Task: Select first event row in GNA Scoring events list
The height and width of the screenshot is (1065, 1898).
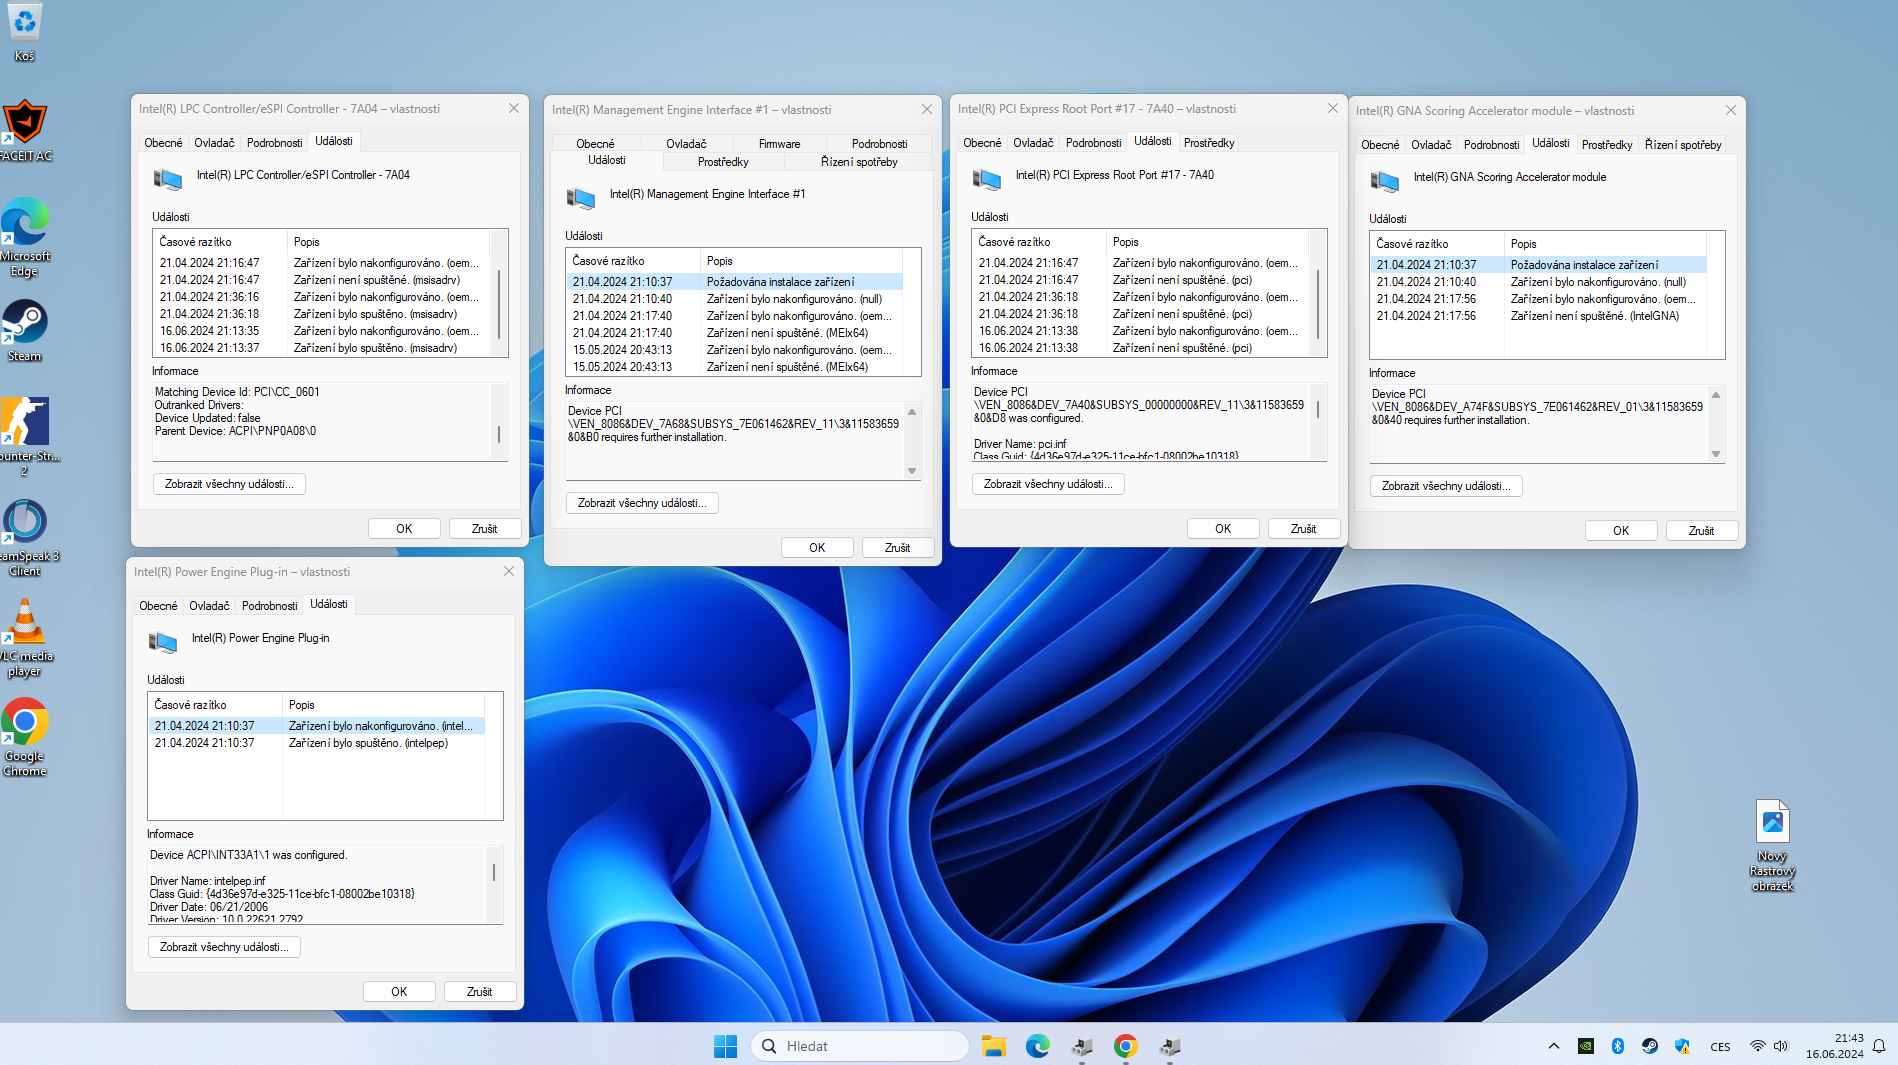Action: coord(1540,265)
